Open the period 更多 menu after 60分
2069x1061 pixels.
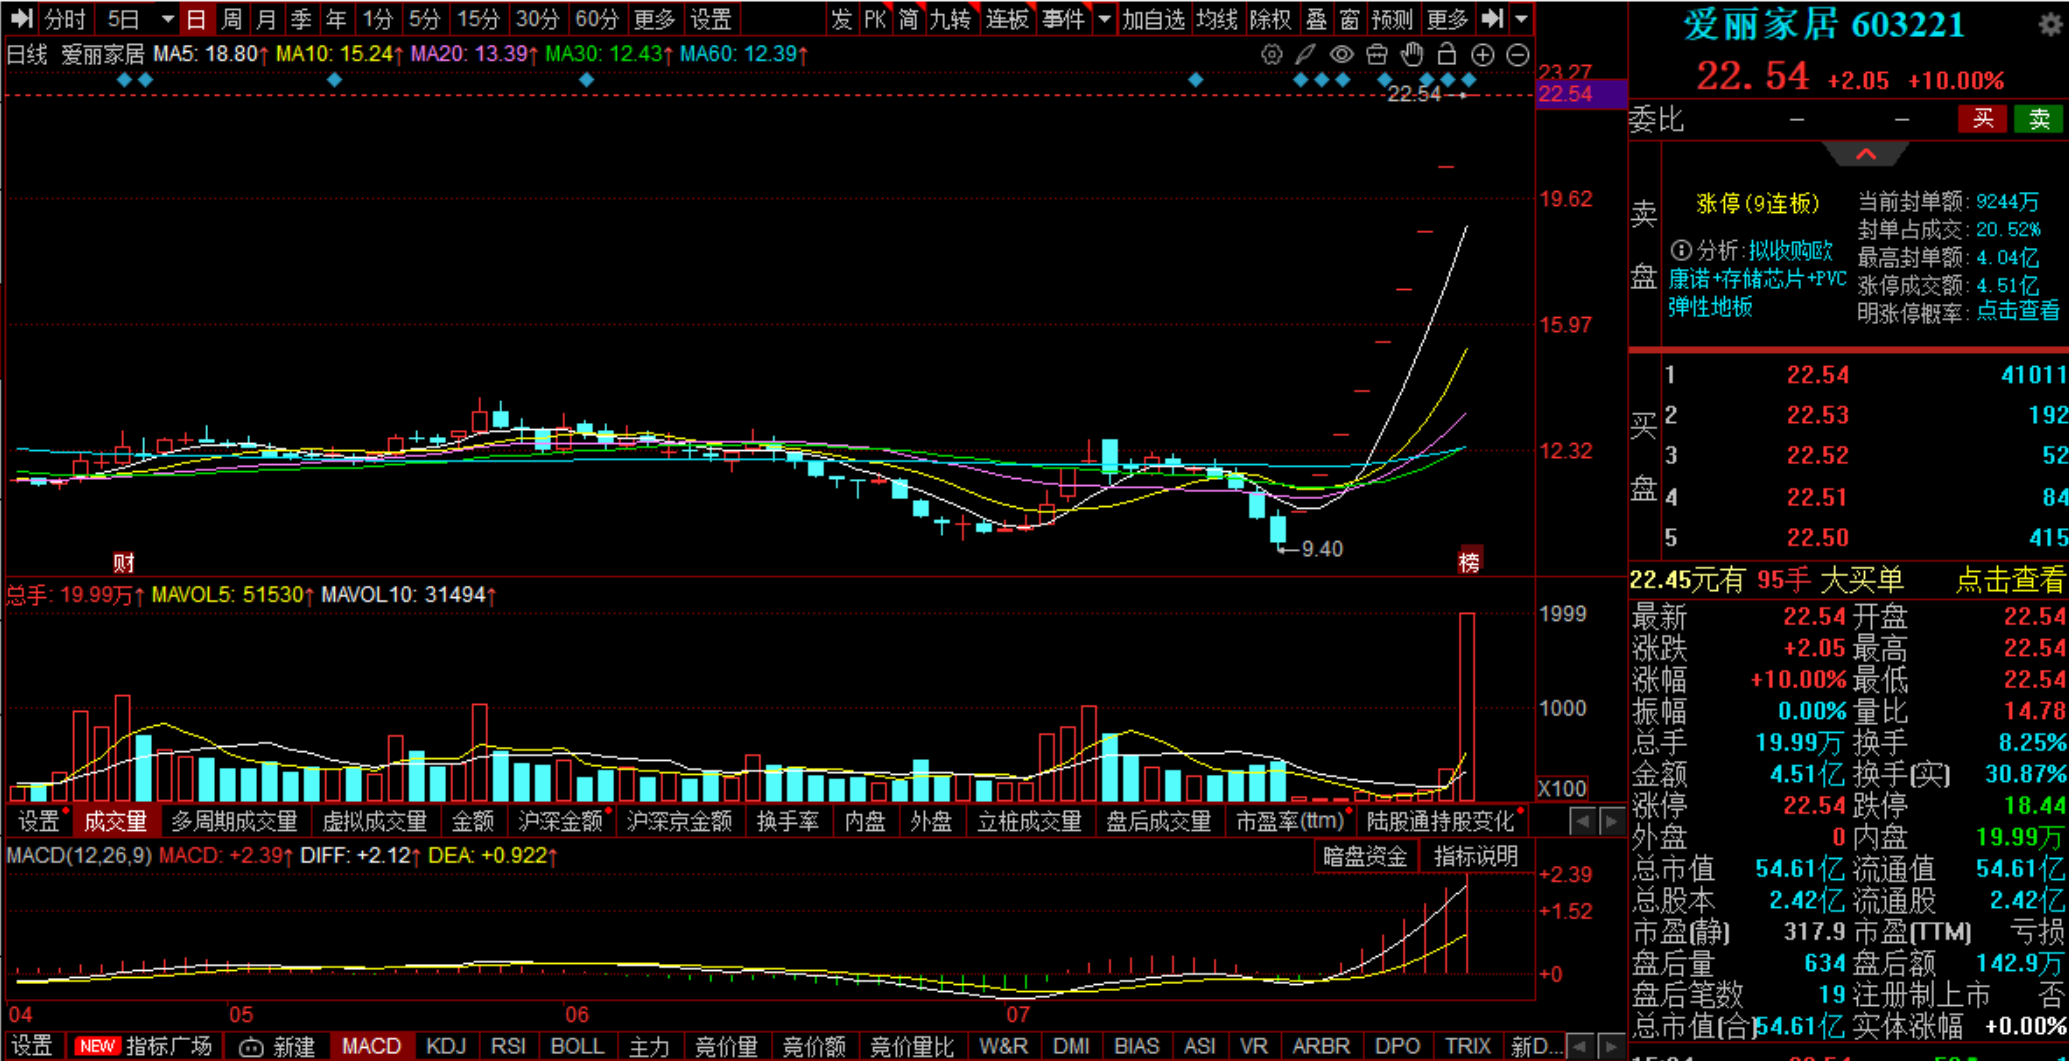pos(654,18)
